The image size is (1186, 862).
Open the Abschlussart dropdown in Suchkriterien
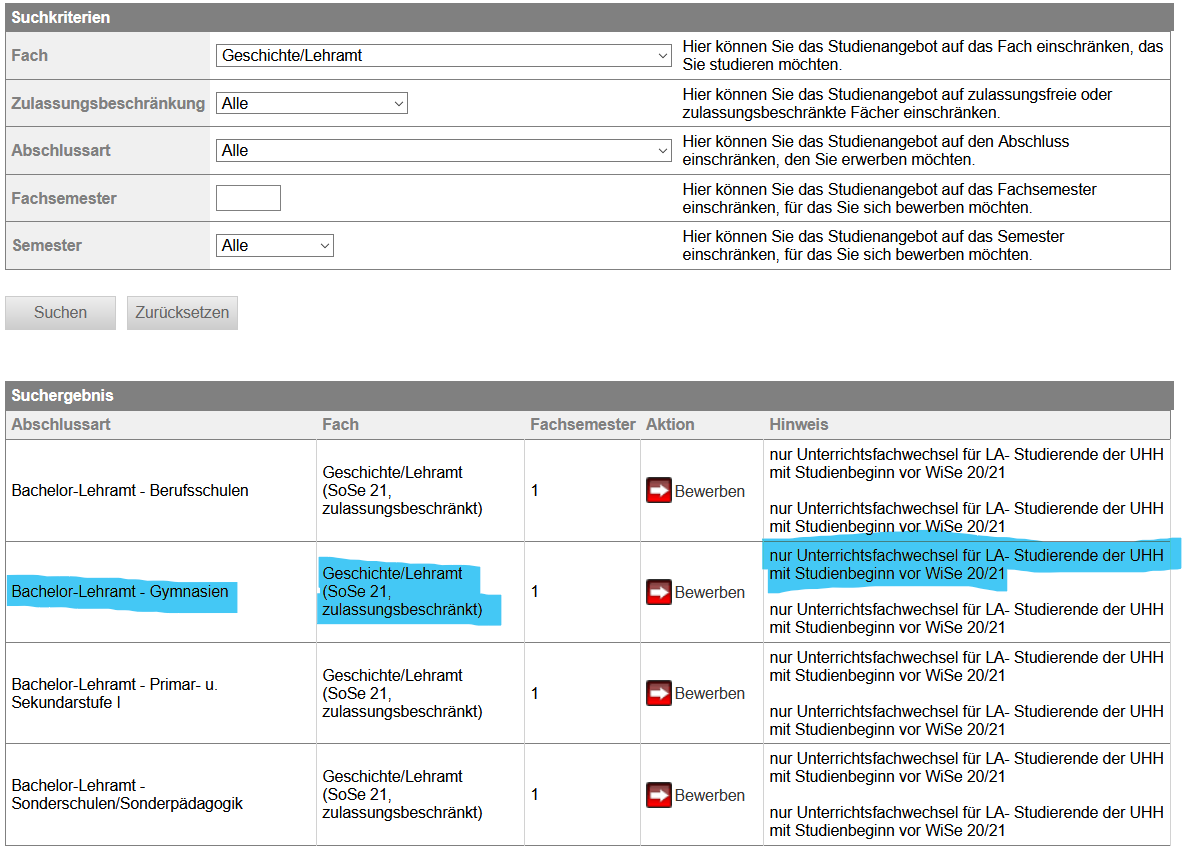(443, 150)
